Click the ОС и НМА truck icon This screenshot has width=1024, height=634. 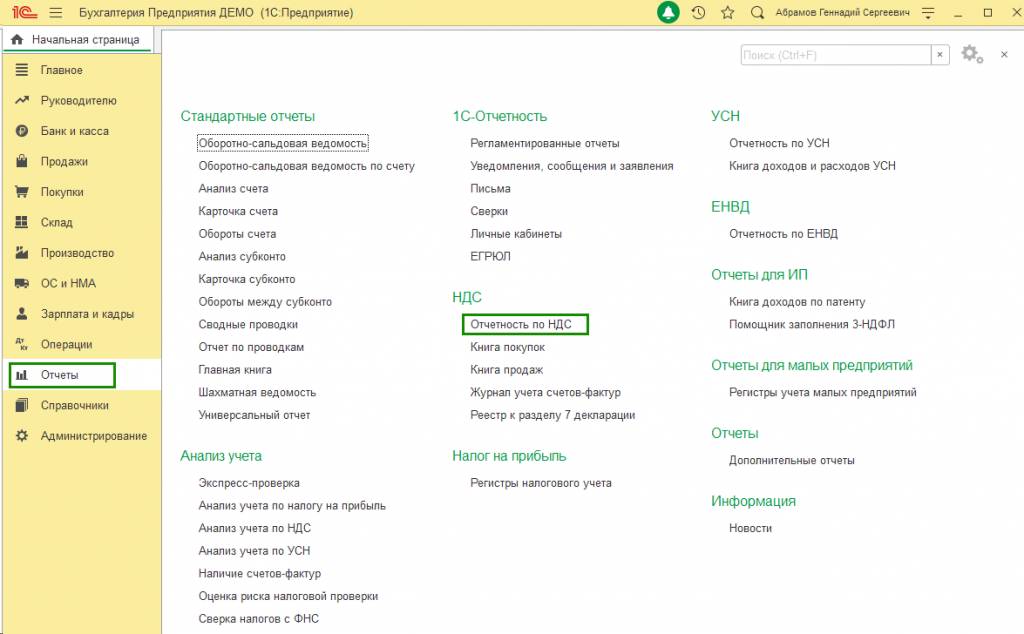pos(22,283)
